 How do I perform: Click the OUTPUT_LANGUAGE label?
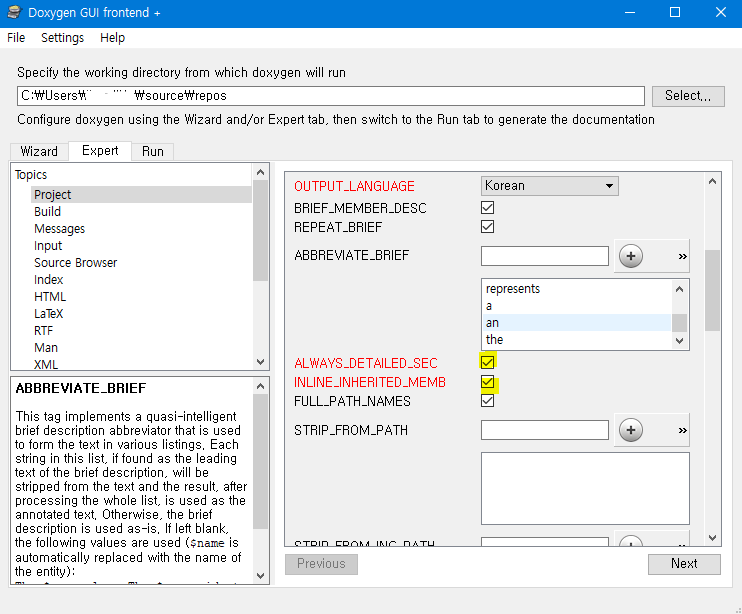pyautogui.click(x=354, y=186)
